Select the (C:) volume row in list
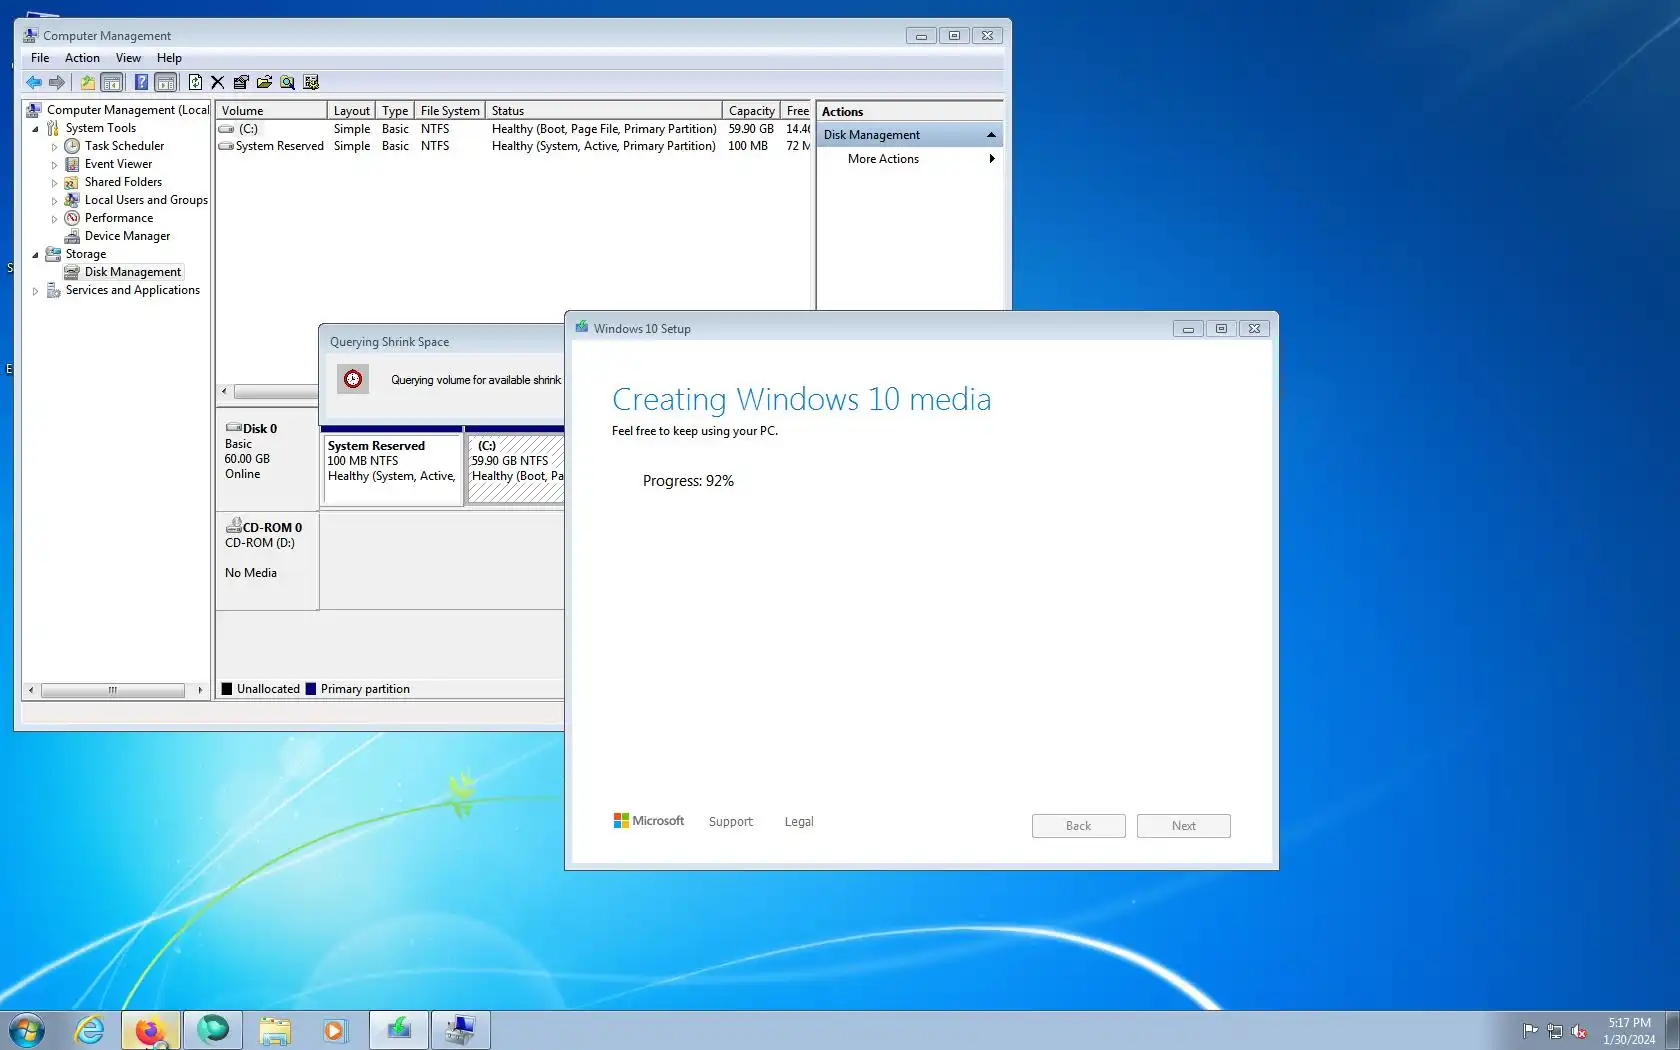 click(514, 129)
